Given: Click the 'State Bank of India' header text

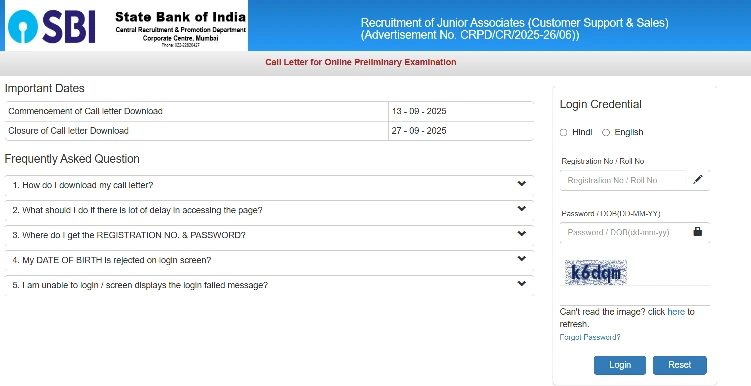Looking at the screenshot, I should tap(181, 17).
